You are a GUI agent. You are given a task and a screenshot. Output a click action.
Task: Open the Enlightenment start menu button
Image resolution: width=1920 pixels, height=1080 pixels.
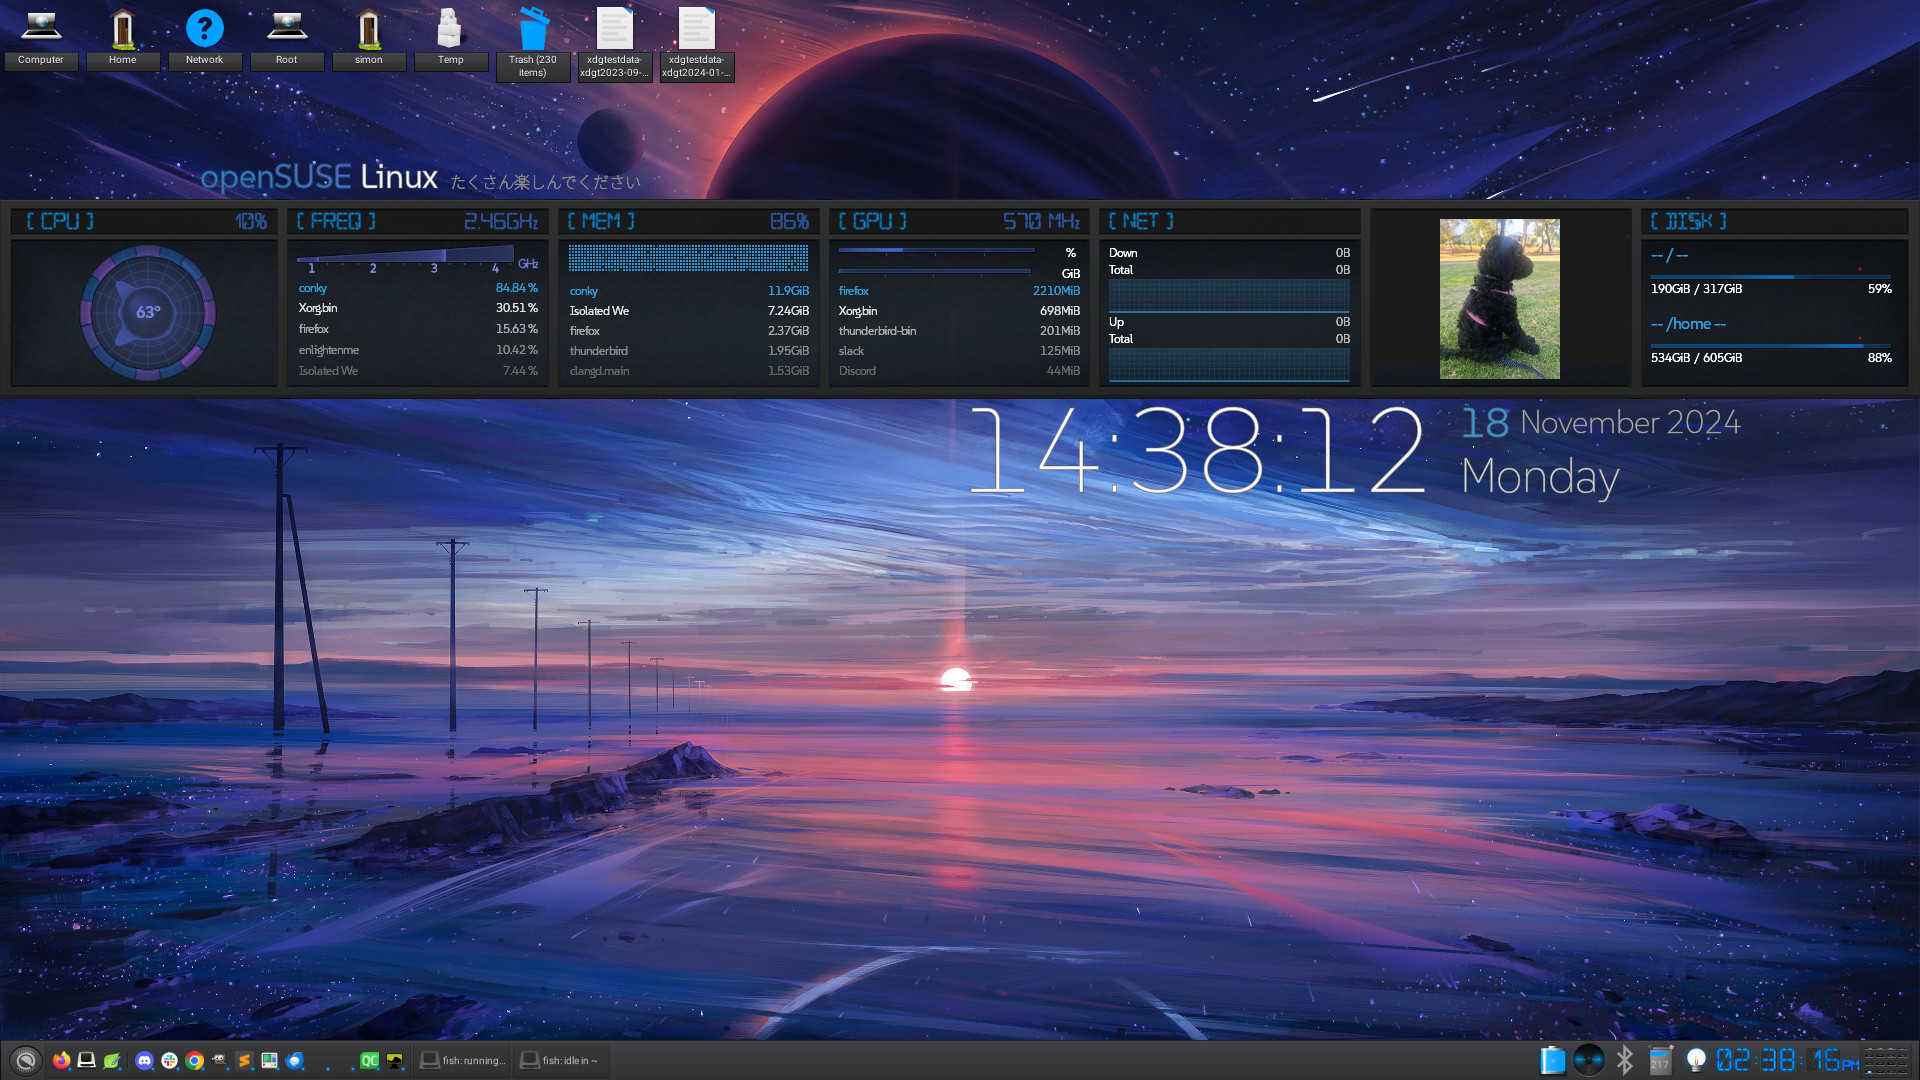[x=26, y=1060]
